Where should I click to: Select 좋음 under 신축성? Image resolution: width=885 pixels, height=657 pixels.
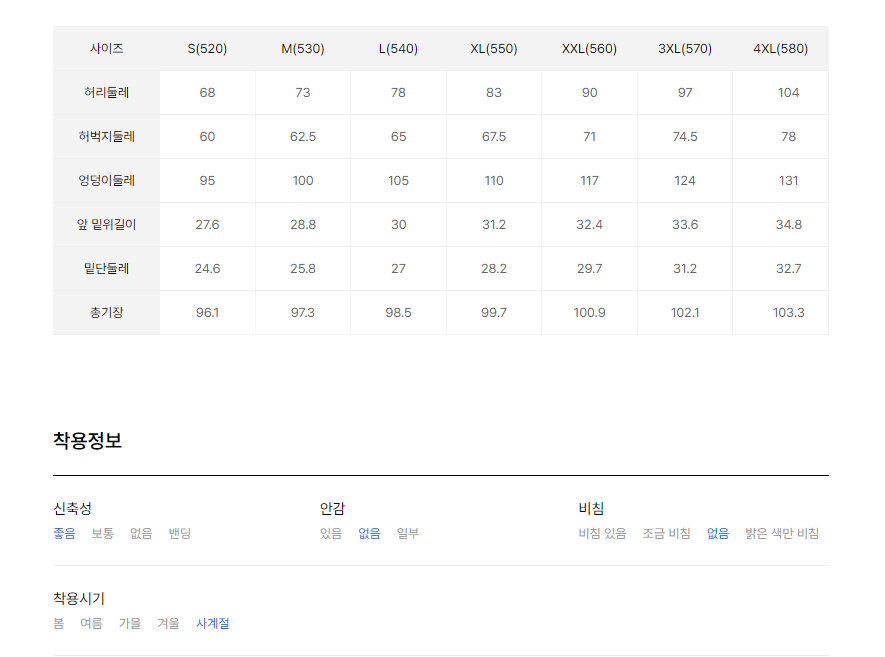64,533
